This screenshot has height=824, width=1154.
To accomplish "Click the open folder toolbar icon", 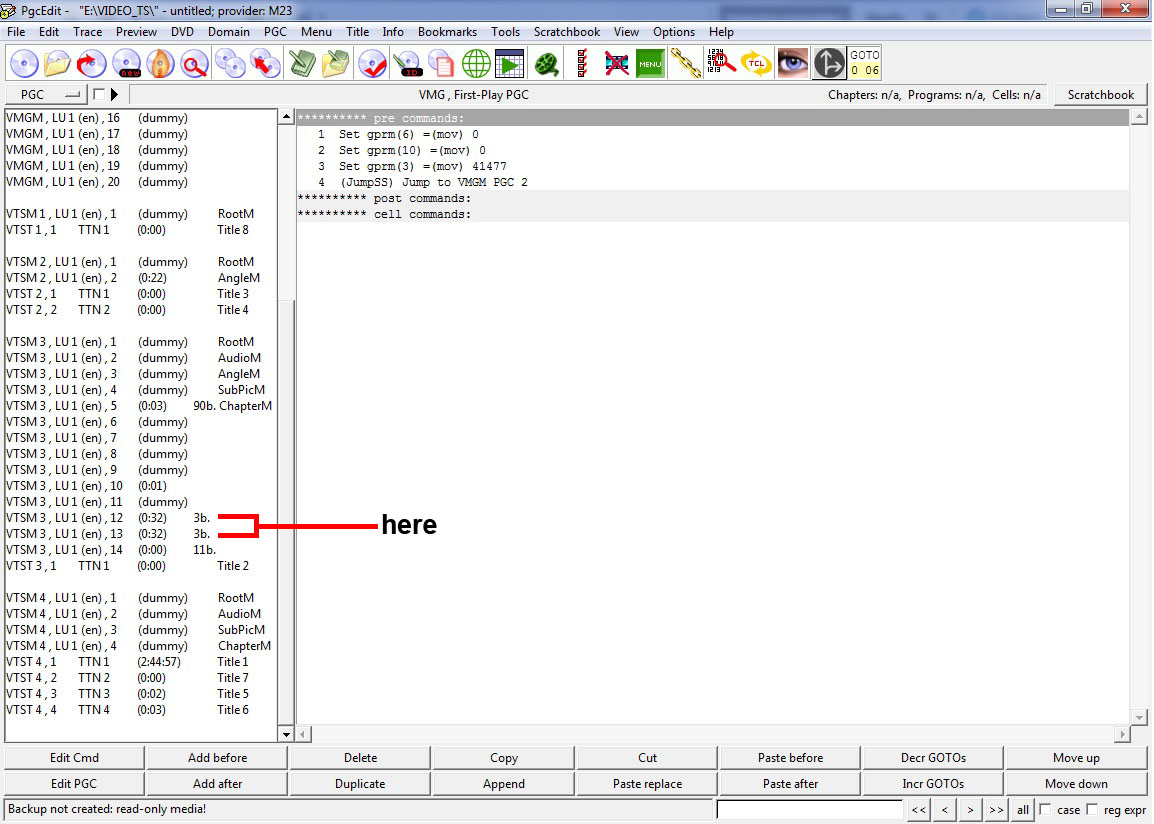I will click(57, 64).
